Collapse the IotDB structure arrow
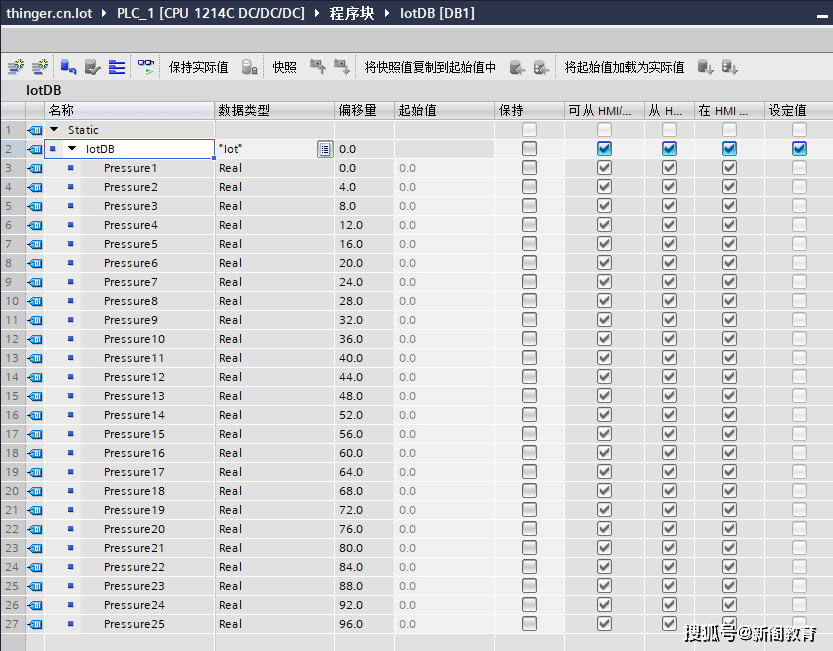833x651 pixels. point(69,148)
